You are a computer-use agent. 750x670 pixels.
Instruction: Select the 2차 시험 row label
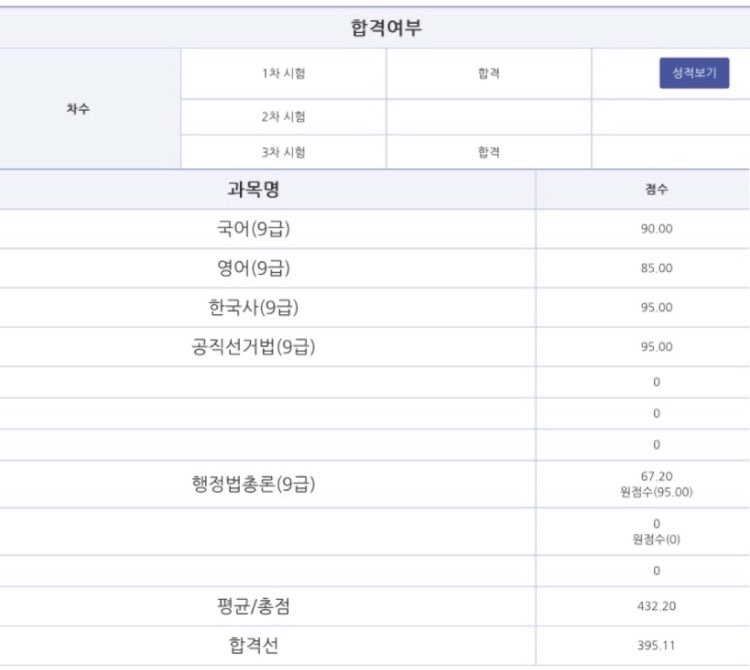click(284, 117)
